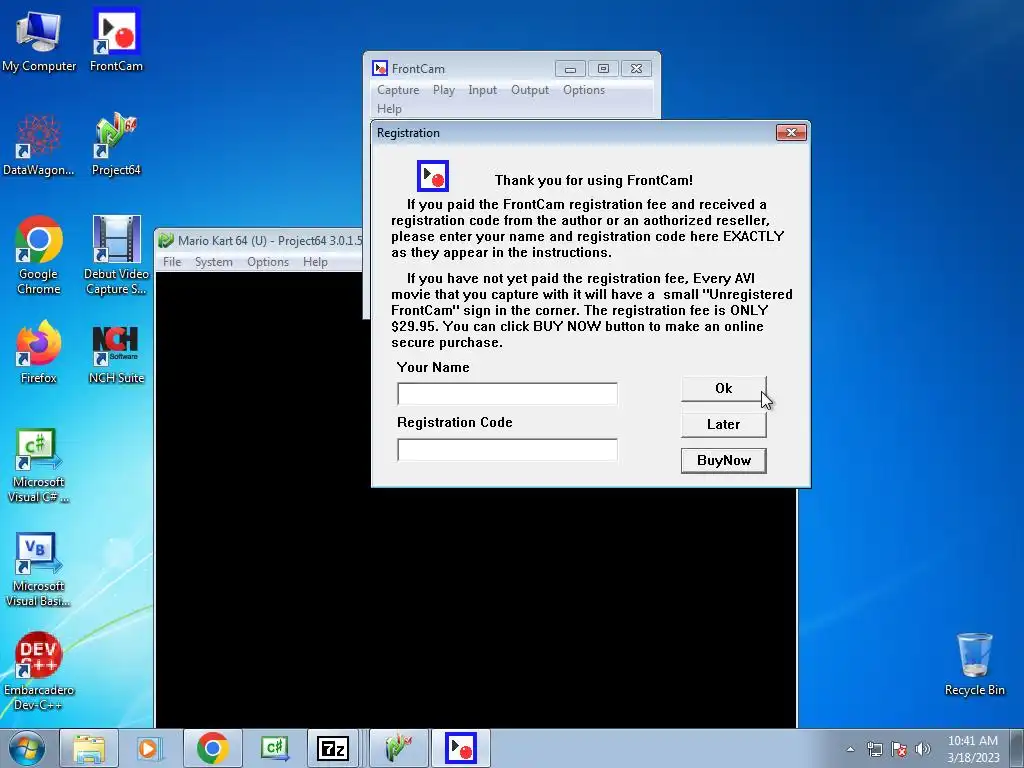
Task: Maximize the FrontCam window
Action: coord(603,69)
